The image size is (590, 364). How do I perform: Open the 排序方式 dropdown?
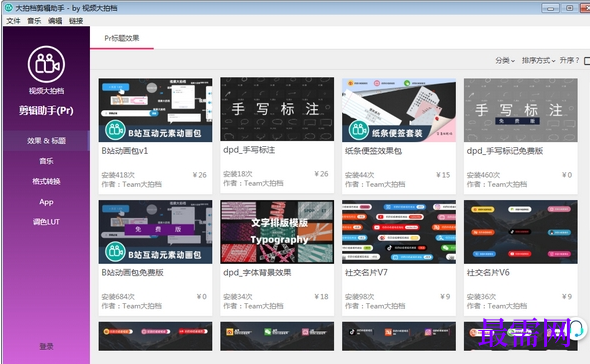pos(538,60)
